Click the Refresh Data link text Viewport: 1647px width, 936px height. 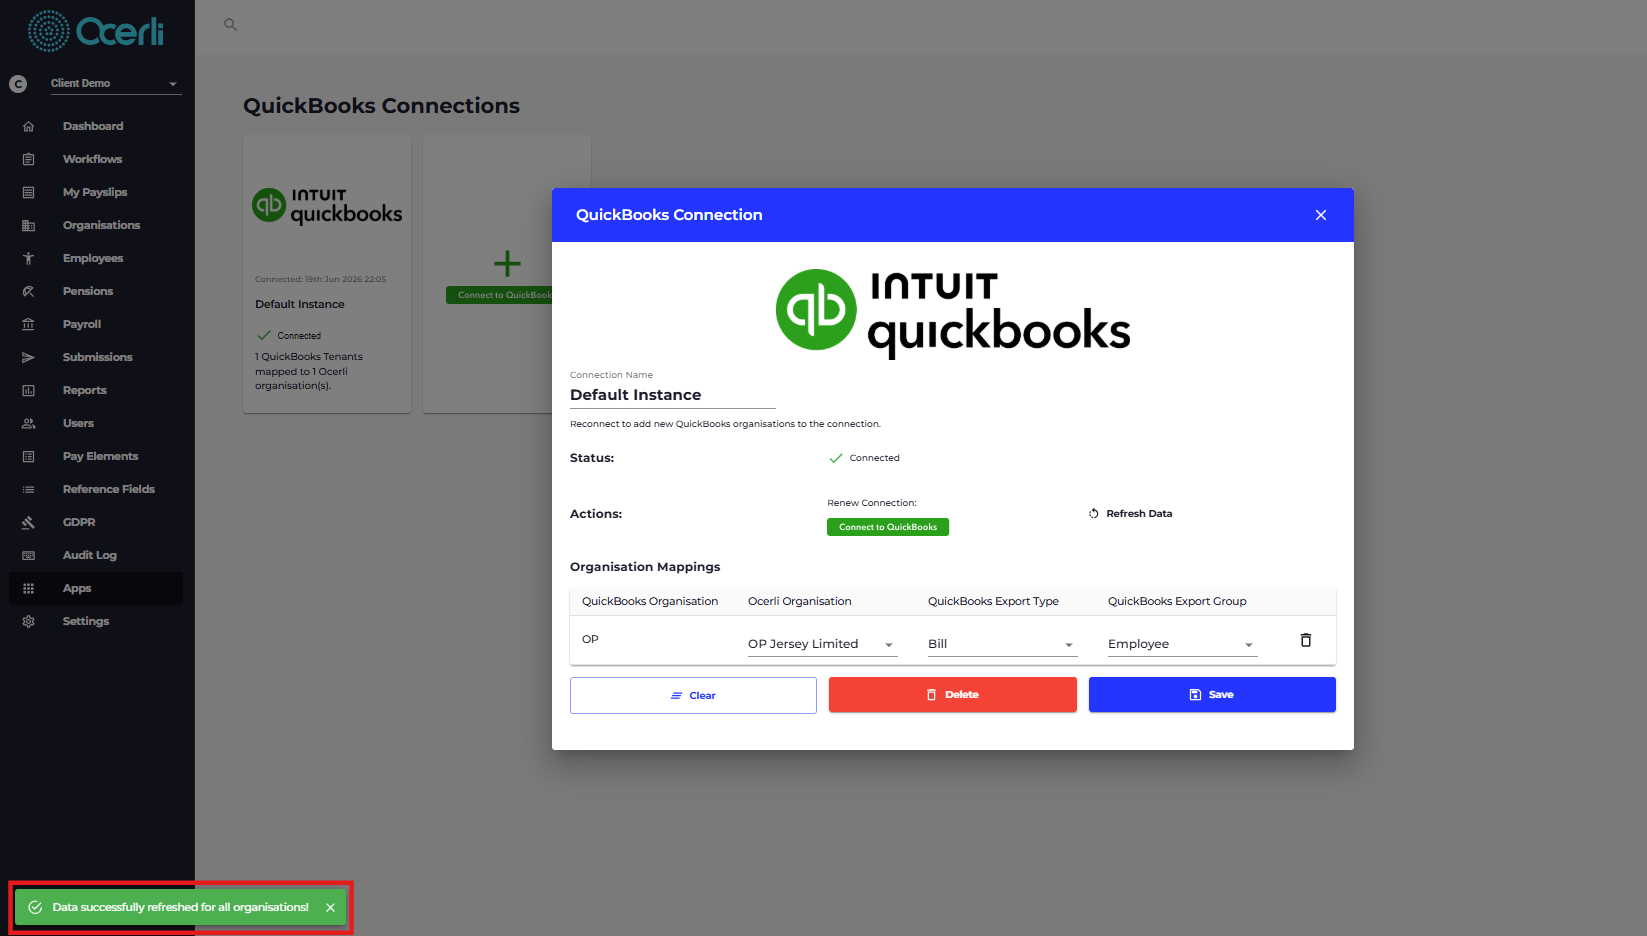pyautogui.click(x=1139, y=513)
